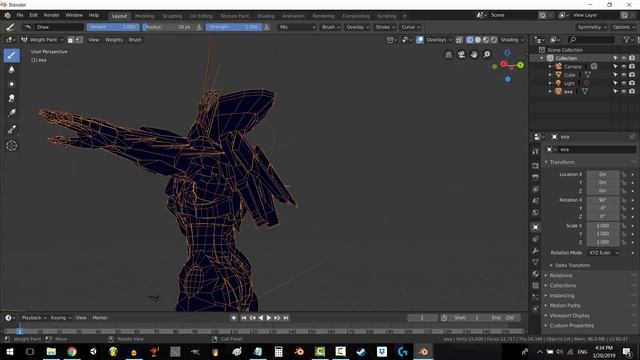Select wireframe viewport shading mode
The height and width of the screenshot is (360, 640).
pos(470,40)
